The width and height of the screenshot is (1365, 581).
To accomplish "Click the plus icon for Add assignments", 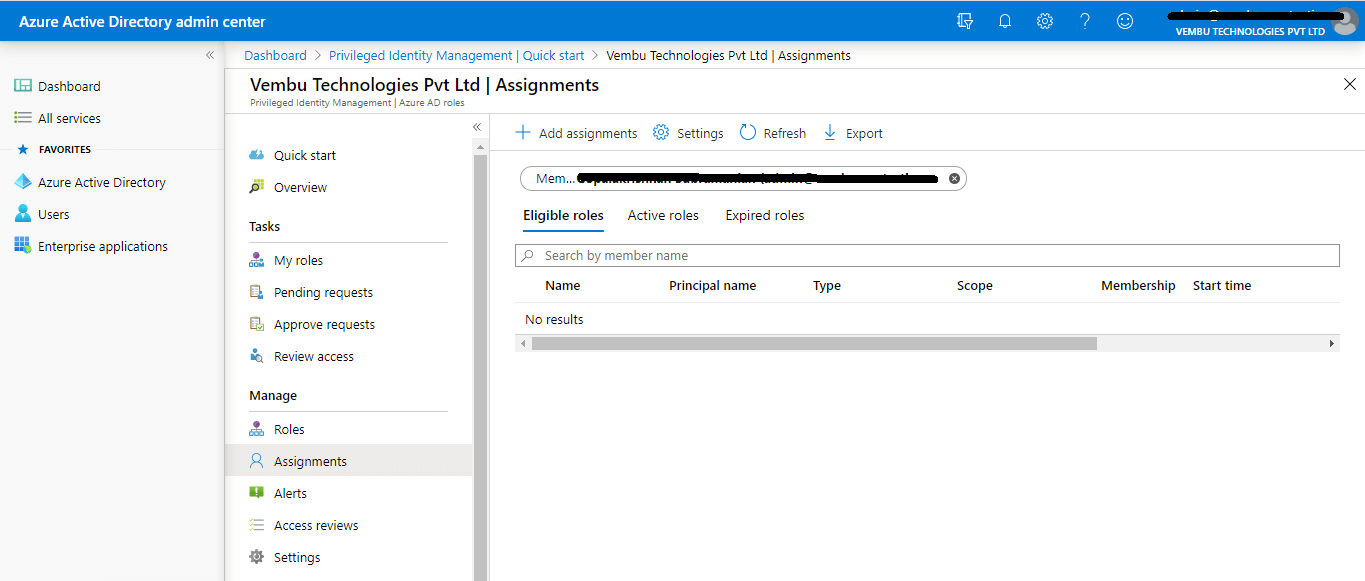I will tap(523, 133).
